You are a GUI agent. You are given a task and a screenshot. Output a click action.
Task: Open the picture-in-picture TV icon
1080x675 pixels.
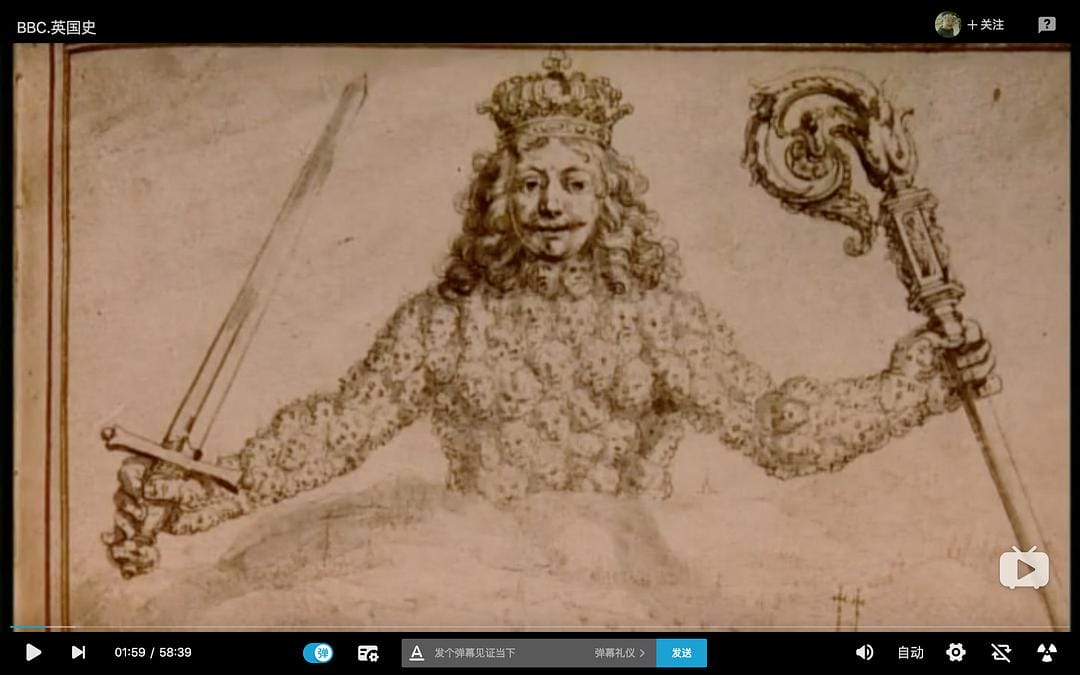tap(1024, 567)
